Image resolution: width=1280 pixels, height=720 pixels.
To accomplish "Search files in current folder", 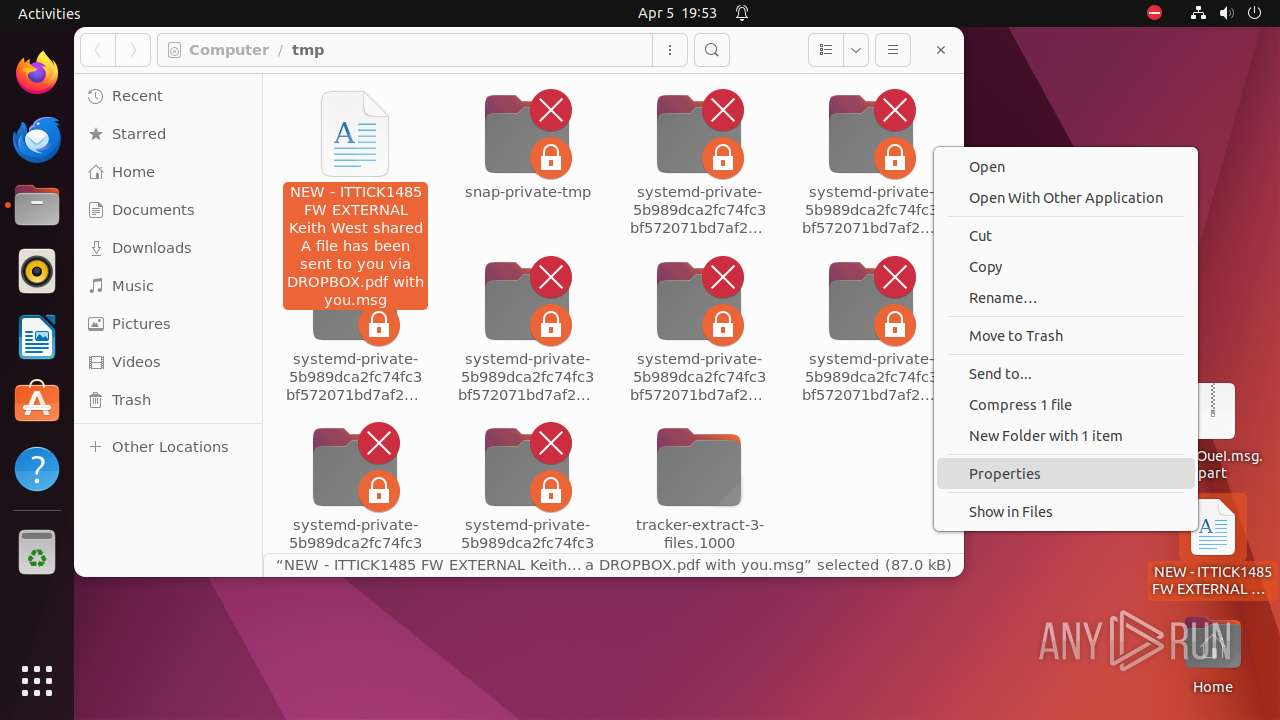I will pyautogui.click(x=712, y=50).
